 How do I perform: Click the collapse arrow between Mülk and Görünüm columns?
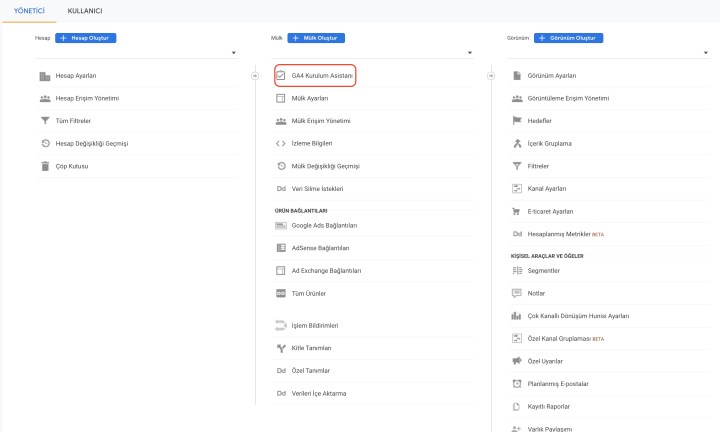pyautogui.click(x=491, y=76)
